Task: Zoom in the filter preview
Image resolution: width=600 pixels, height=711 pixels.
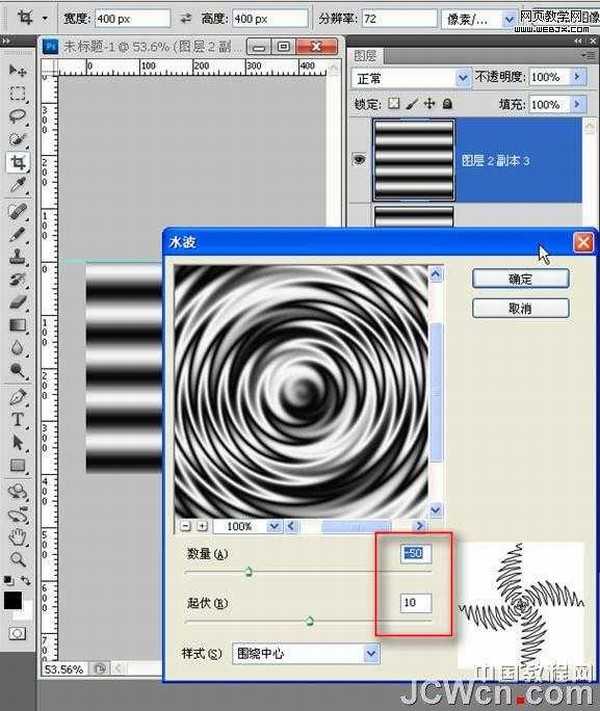Action: point(202,526)
